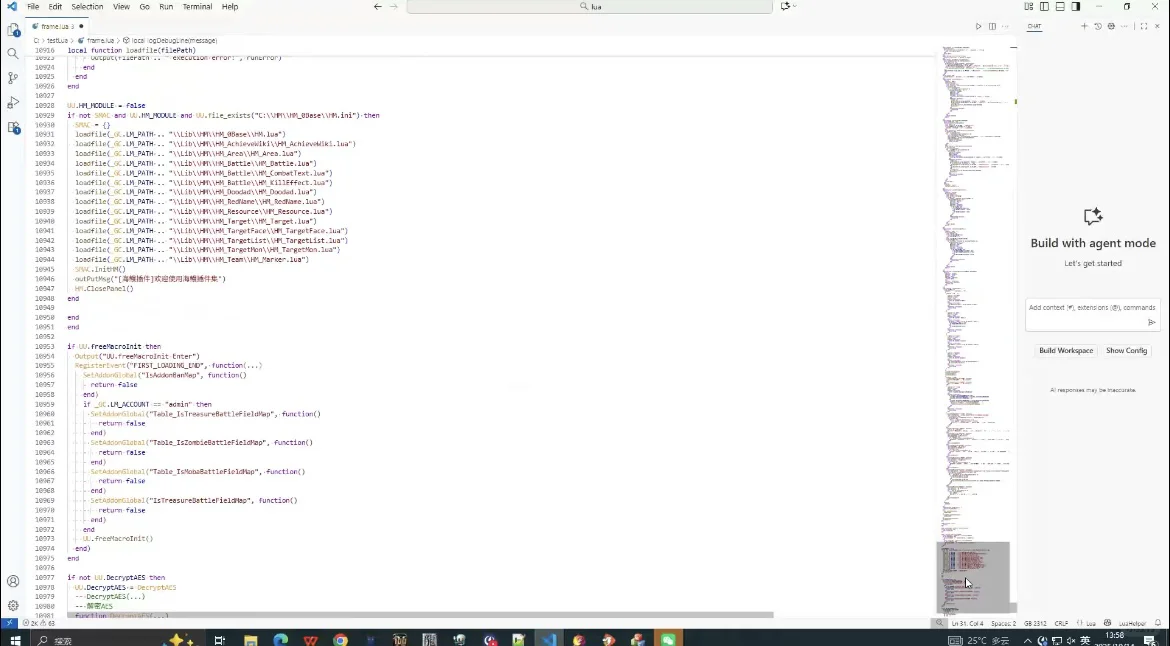The width and height of the screenshot is (1170, 646).
Task: Open the Run and Debug view
Action: 13,102
